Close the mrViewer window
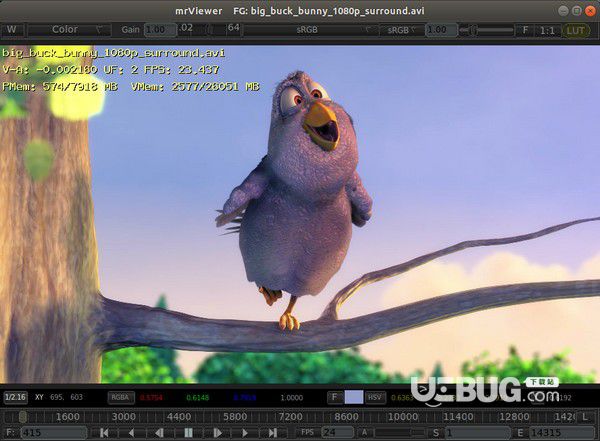 tap(590, 11)
